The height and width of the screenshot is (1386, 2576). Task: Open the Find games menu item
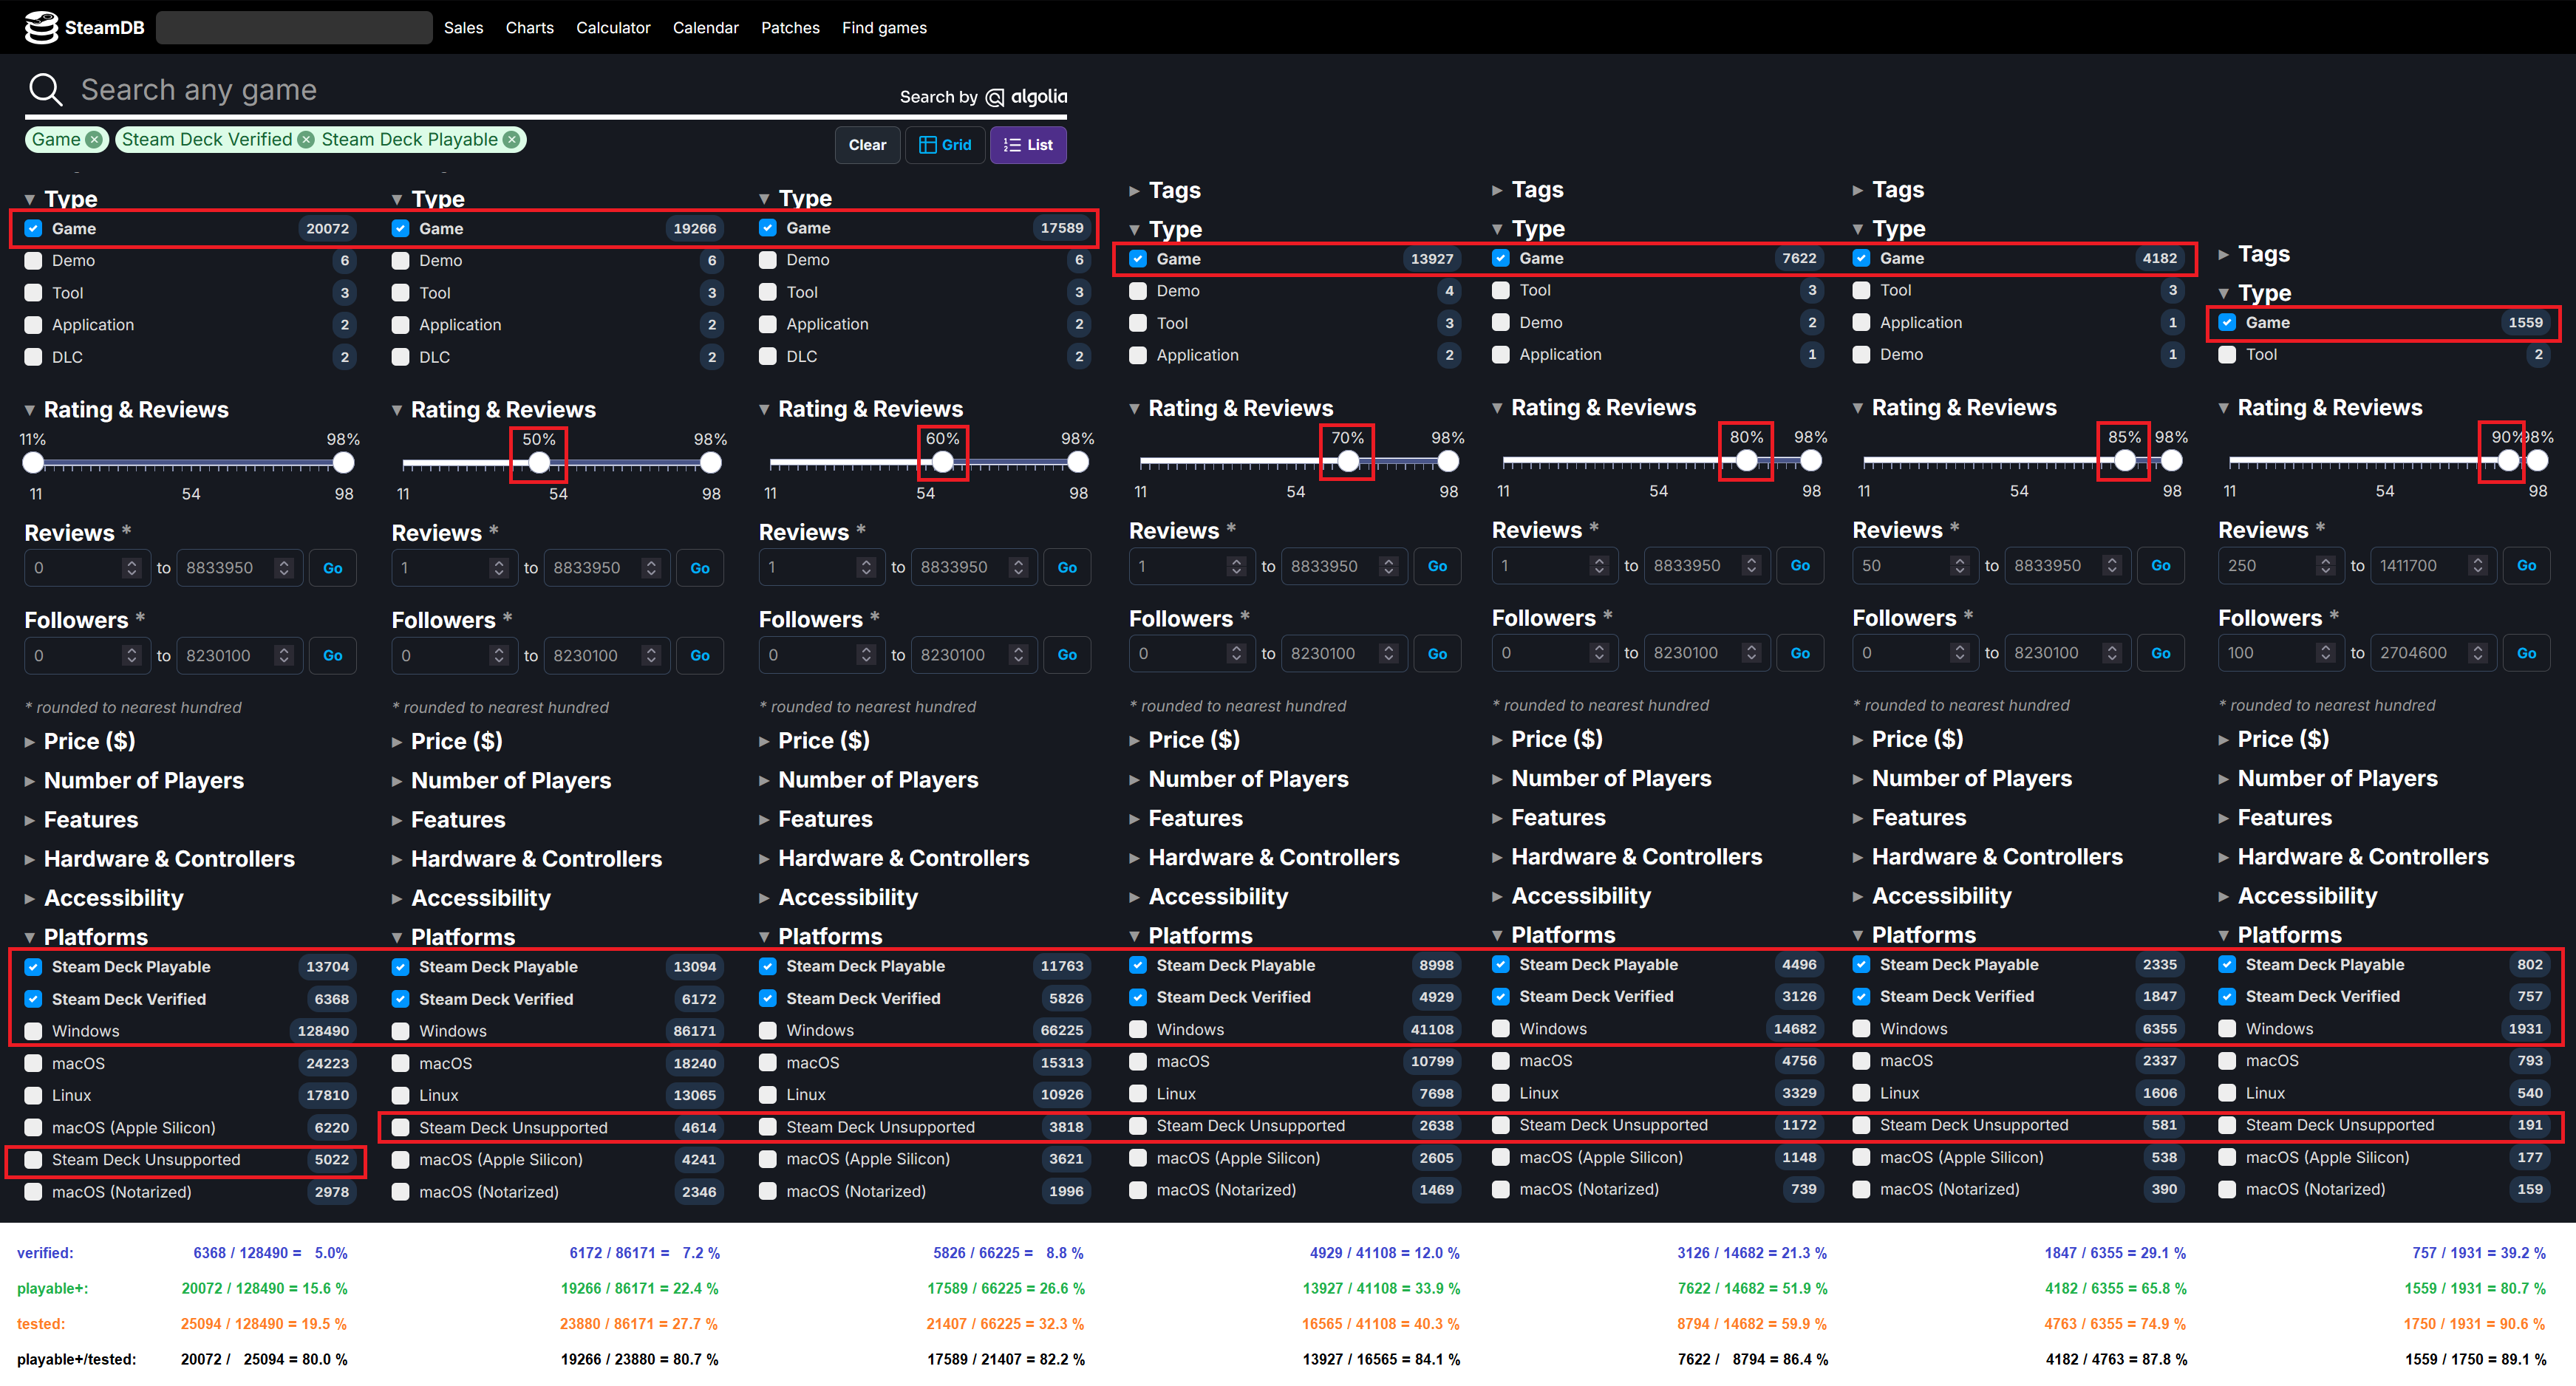pyautogui.click(x=884, y=28)
